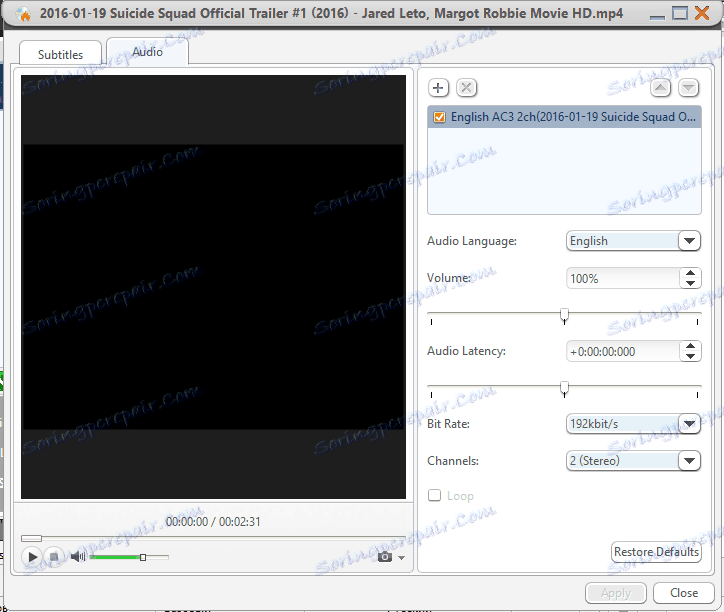Click Restore Defaults button
The height and width of the screenshot is (612, 724).
coord(656,552)
